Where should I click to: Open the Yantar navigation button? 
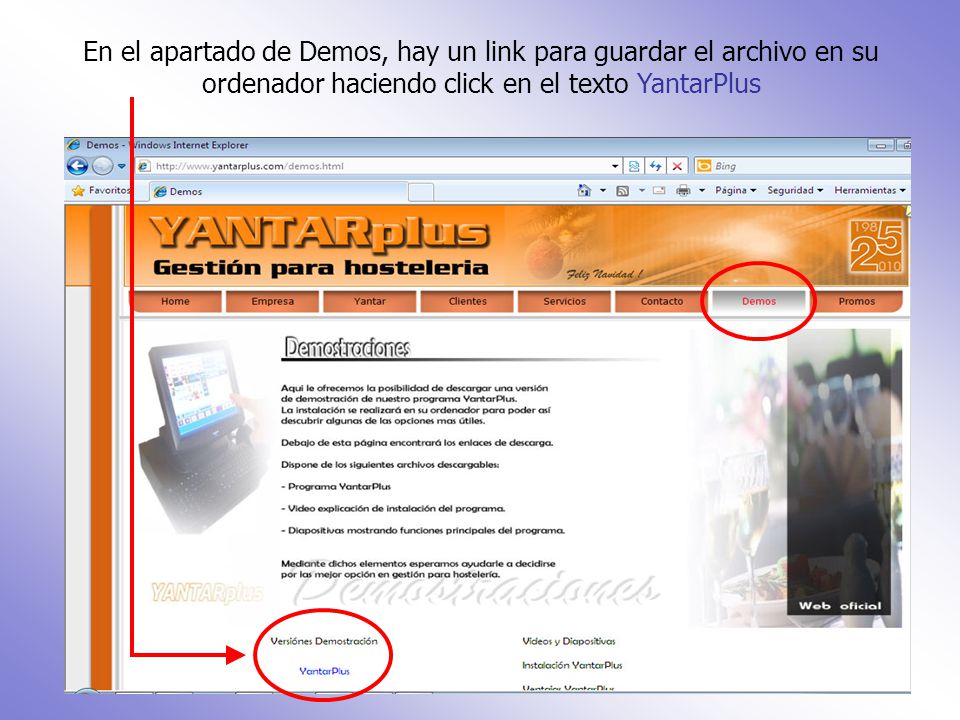coord(370,301)
